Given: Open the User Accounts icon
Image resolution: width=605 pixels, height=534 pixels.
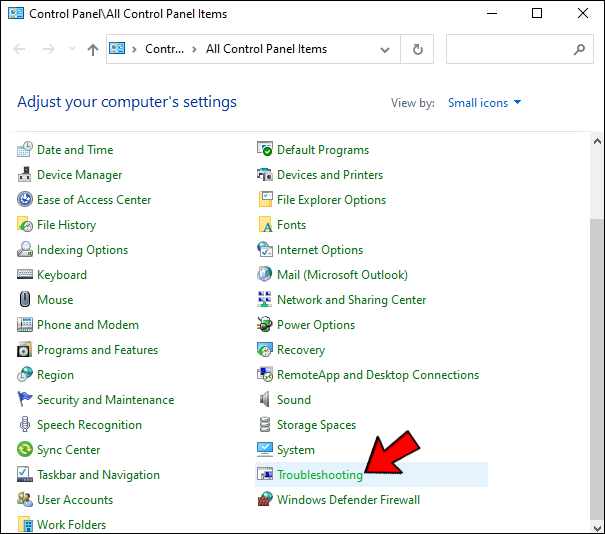Looking at the screenshot, I should tap(25, 500).
